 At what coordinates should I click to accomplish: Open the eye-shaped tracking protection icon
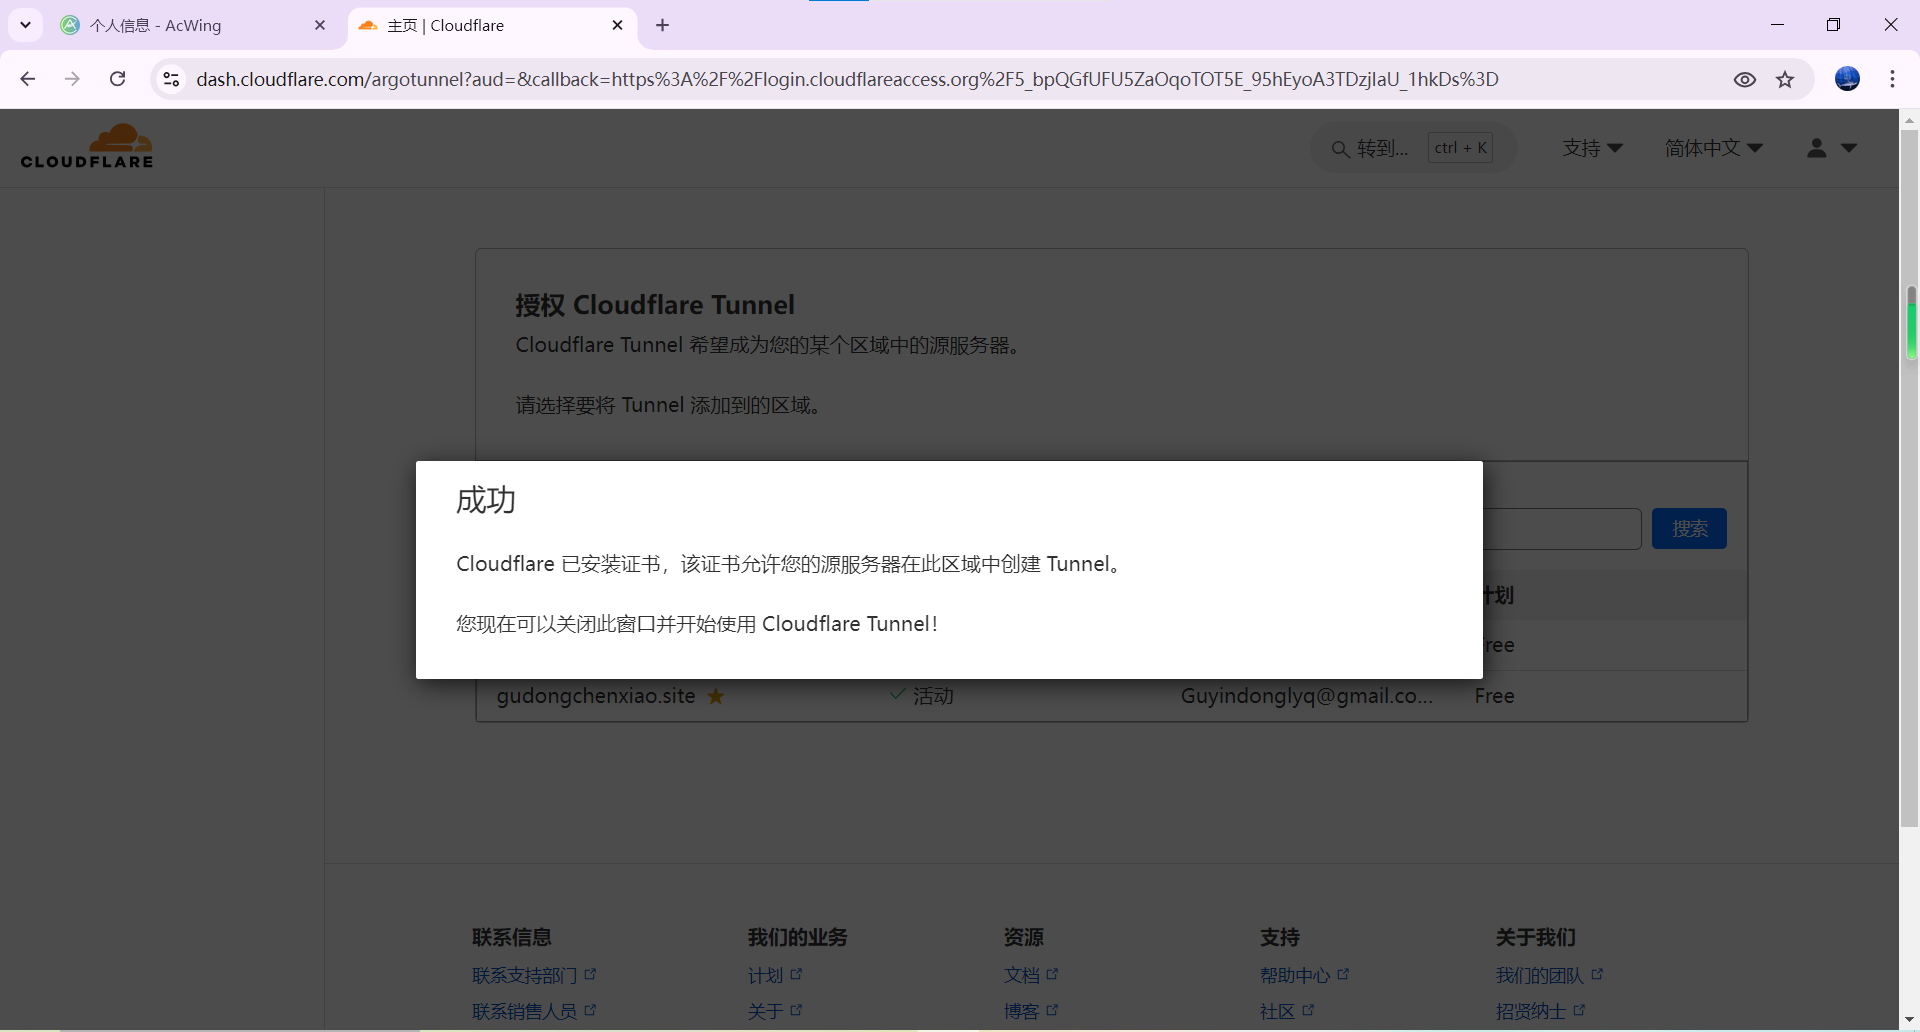click(1745, 80)
